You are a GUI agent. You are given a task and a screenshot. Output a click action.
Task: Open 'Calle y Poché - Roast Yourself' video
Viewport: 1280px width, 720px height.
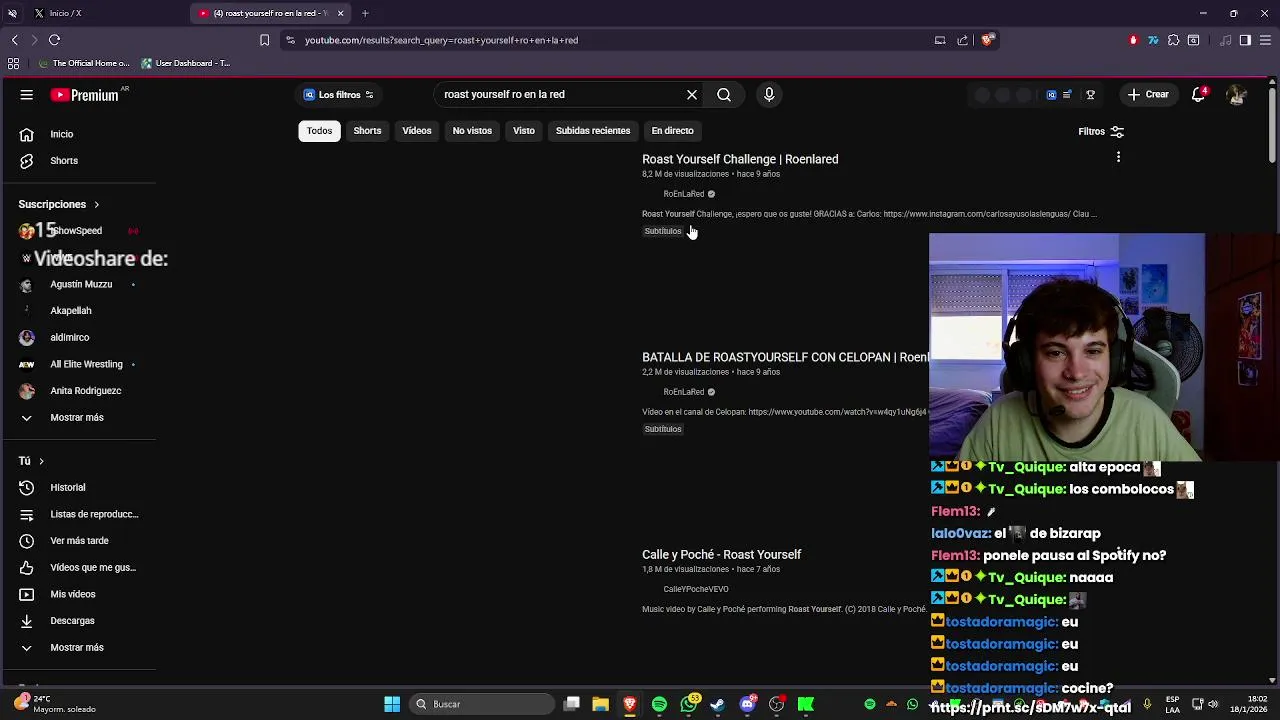click(x=721, y=554)
